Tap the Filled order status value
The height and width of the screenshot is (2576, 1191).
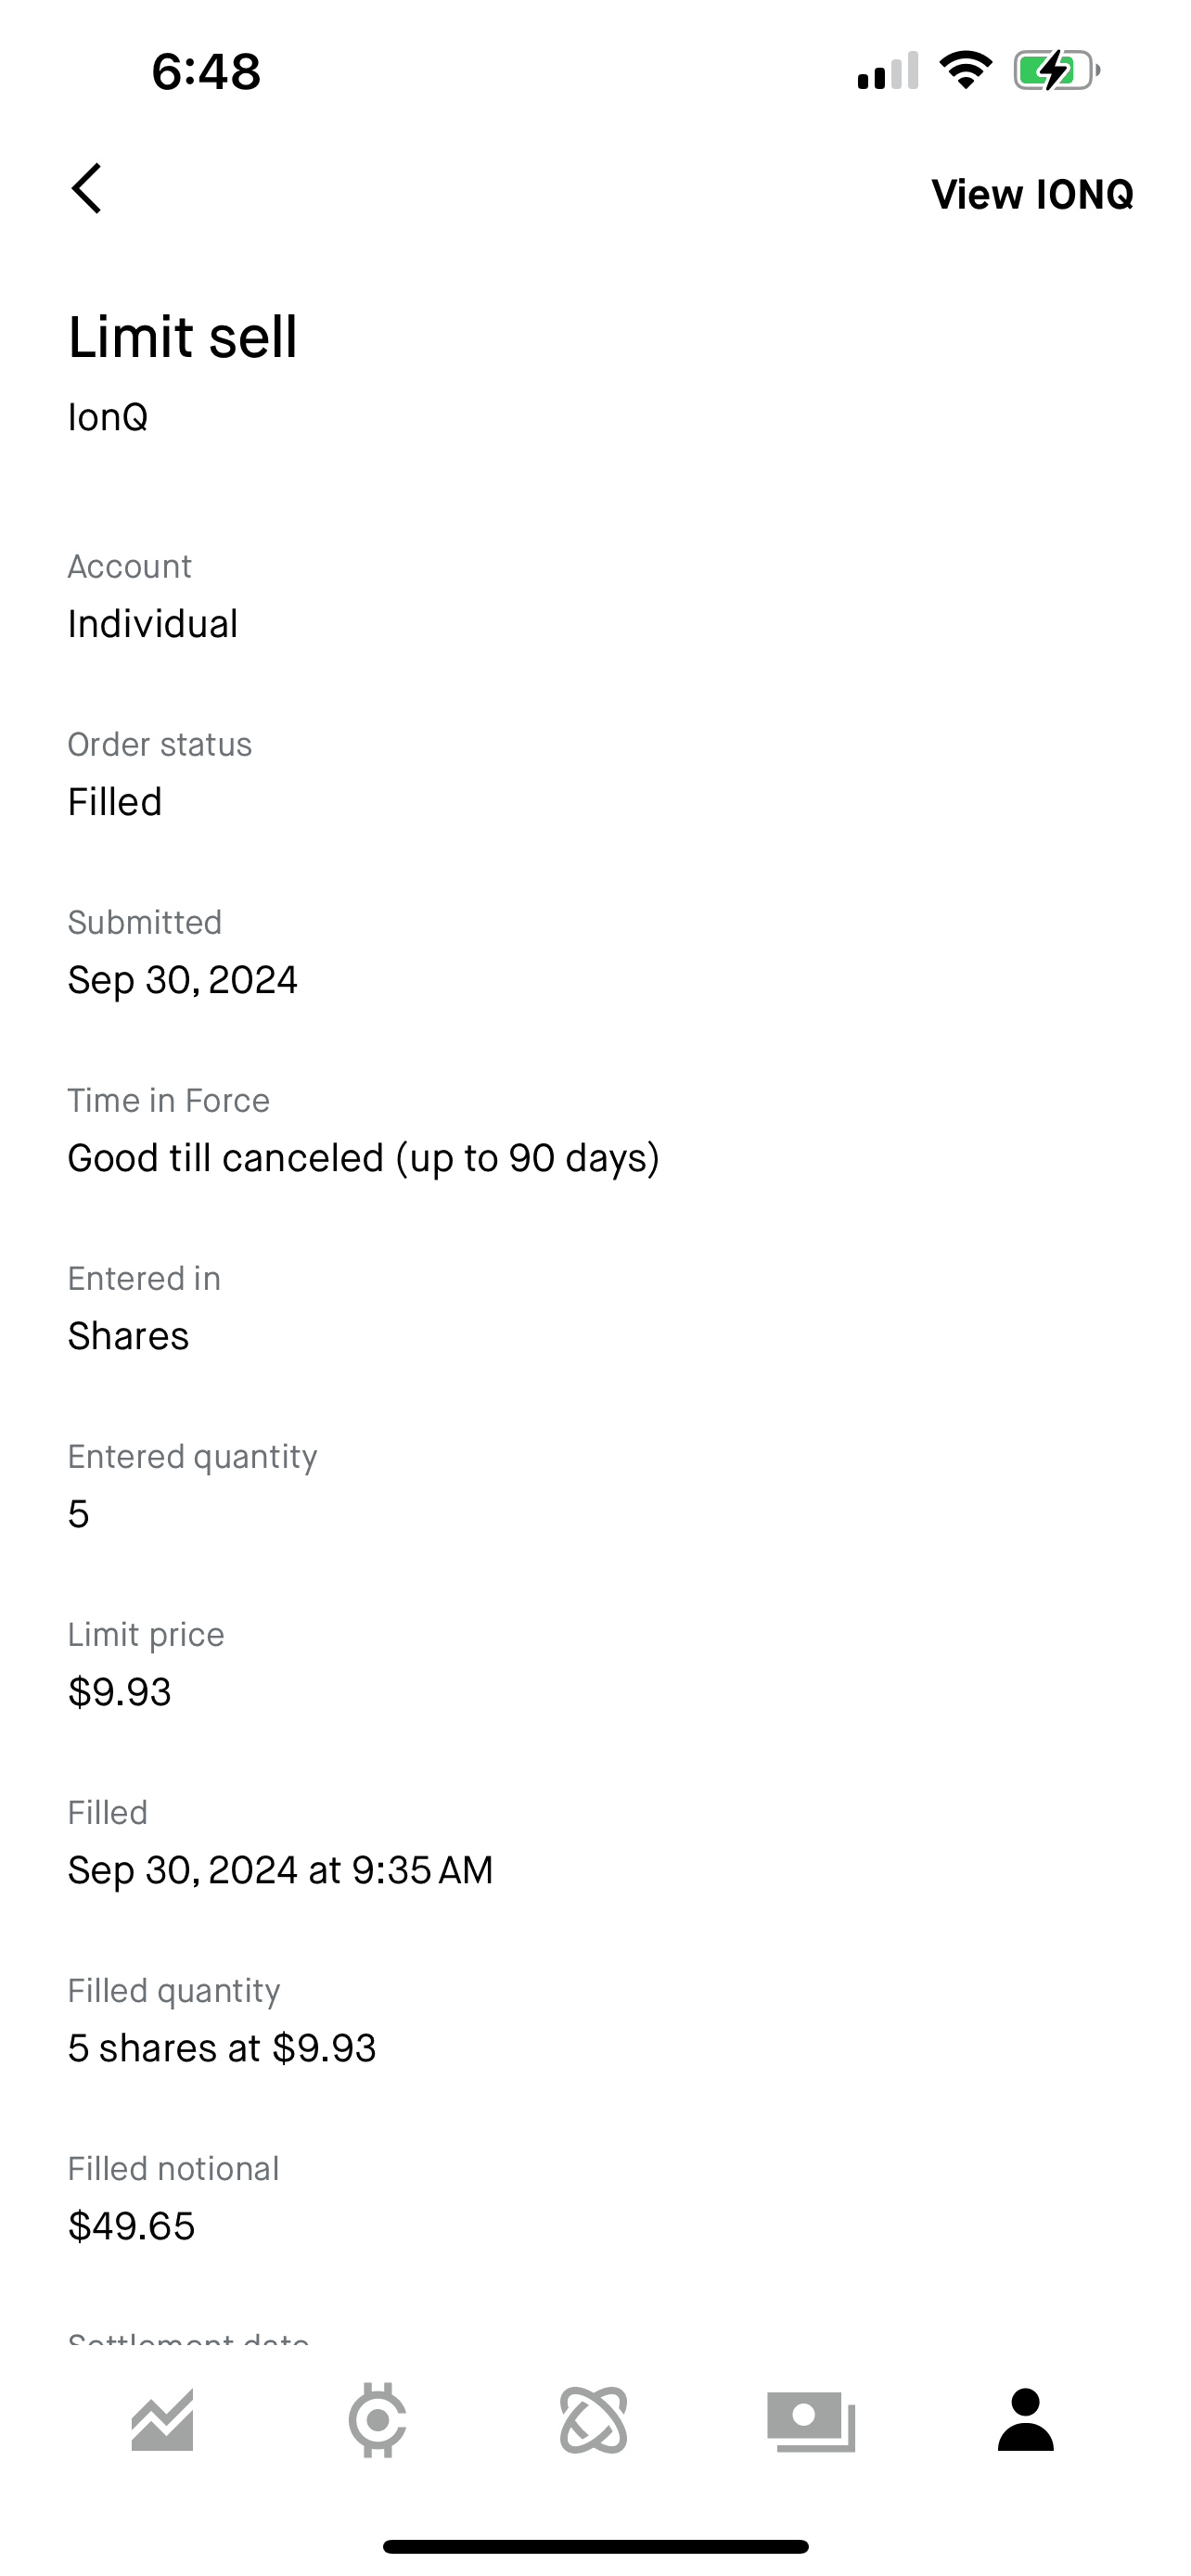click(x=115, y=802)
